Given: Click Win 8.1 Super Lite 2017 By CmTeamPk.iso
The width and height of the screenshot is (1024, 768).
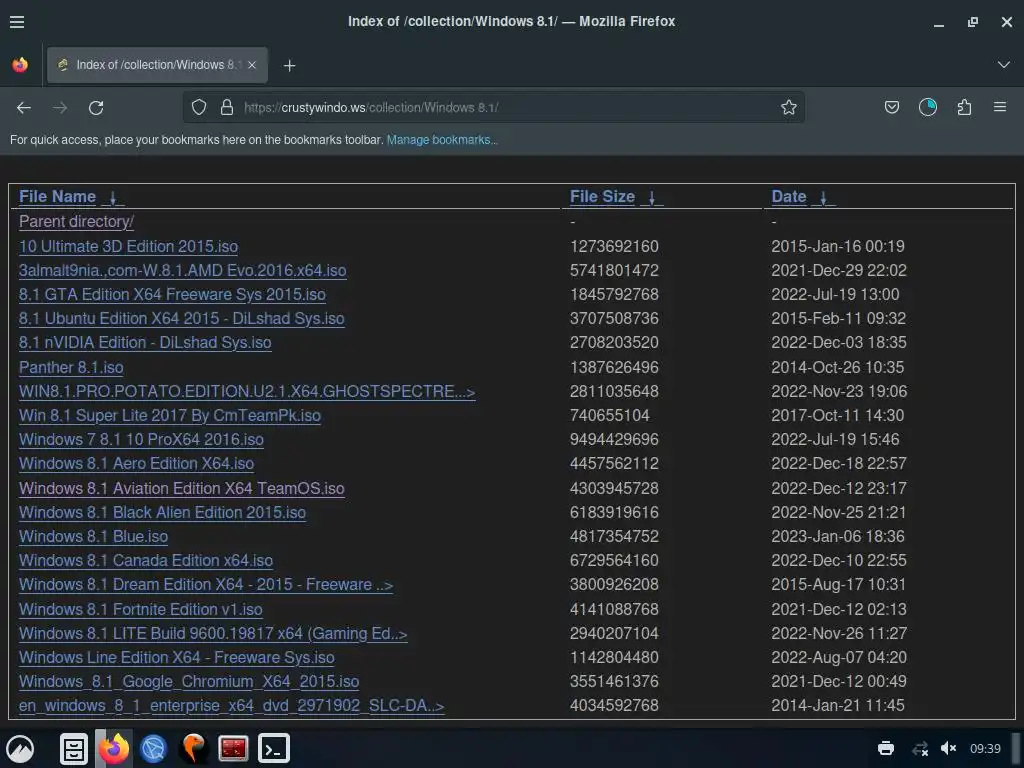Looking at the screenshot, I should [170, 415].
